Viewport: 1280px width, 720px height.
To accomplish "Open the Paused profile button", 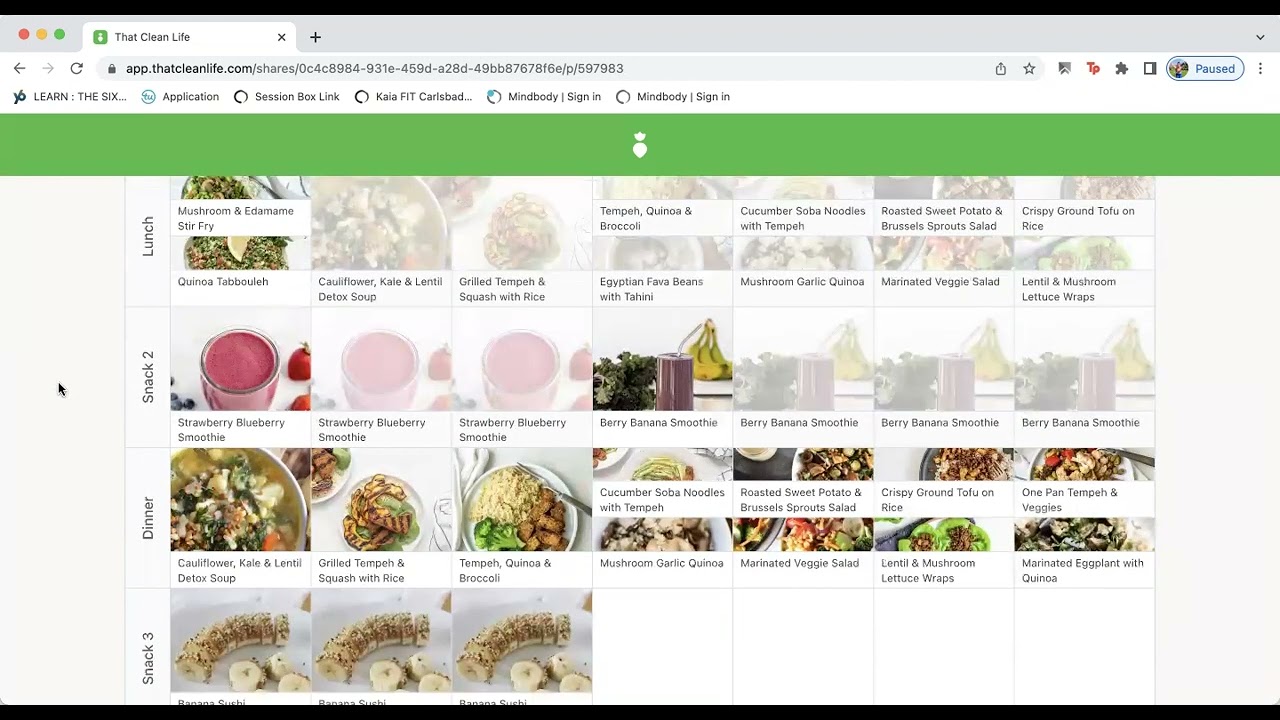I will (x=1205, y=69).
